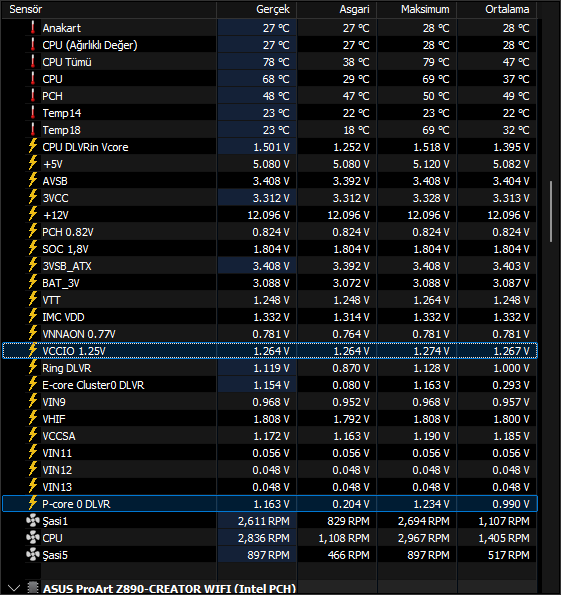561x595 pixels.
Task: Click the lightning bolt icon for +12V
Action: 33,214
